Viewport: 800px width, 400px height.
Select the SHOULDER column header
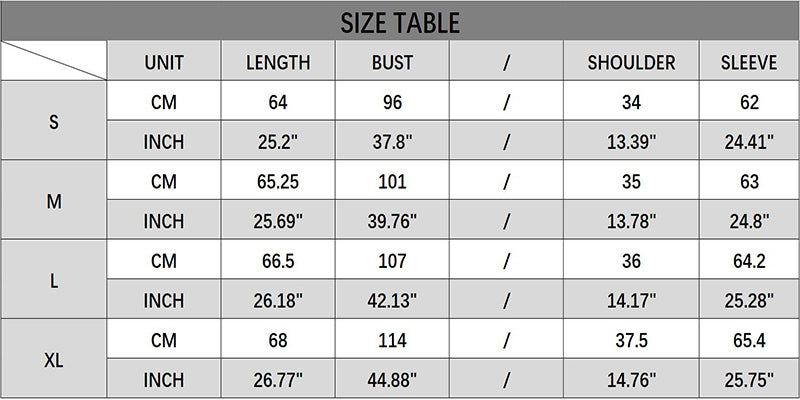(632, 62)
